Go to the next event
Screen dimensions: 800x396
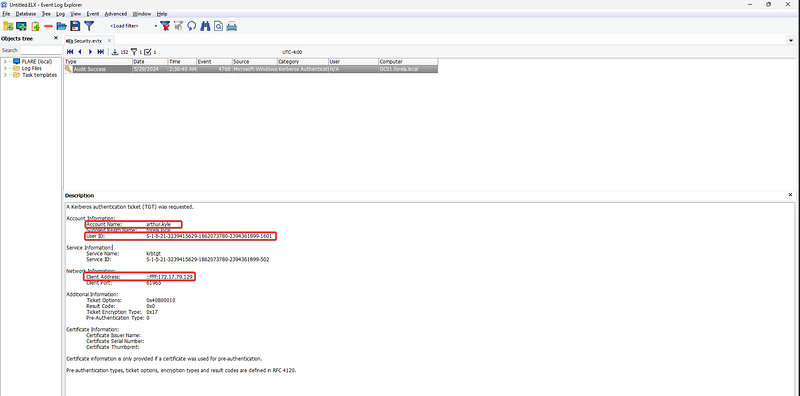click(90, 52)
